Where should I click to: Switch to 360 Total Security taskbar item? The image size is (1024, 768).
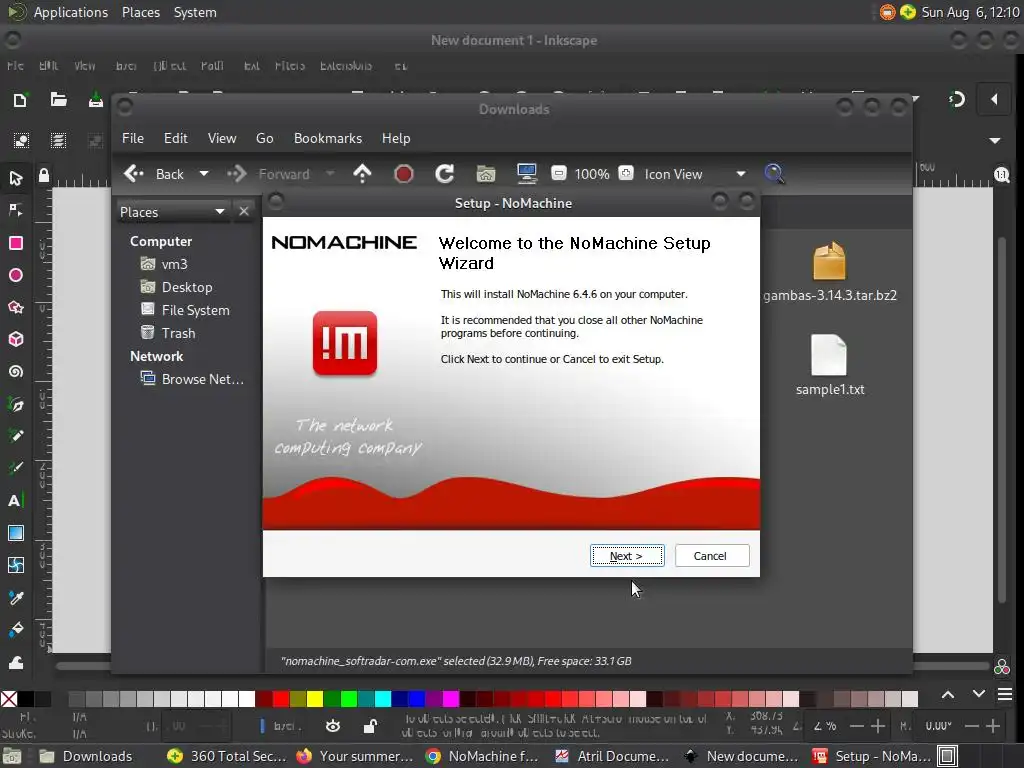tap(226, 756)
